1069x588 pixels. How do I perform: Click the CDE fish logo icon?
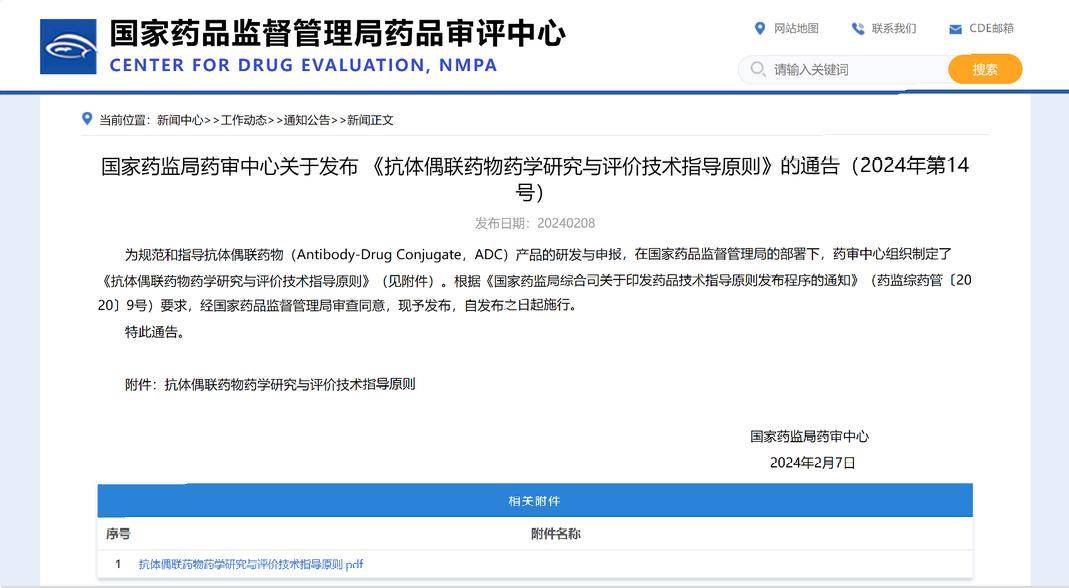68,46
